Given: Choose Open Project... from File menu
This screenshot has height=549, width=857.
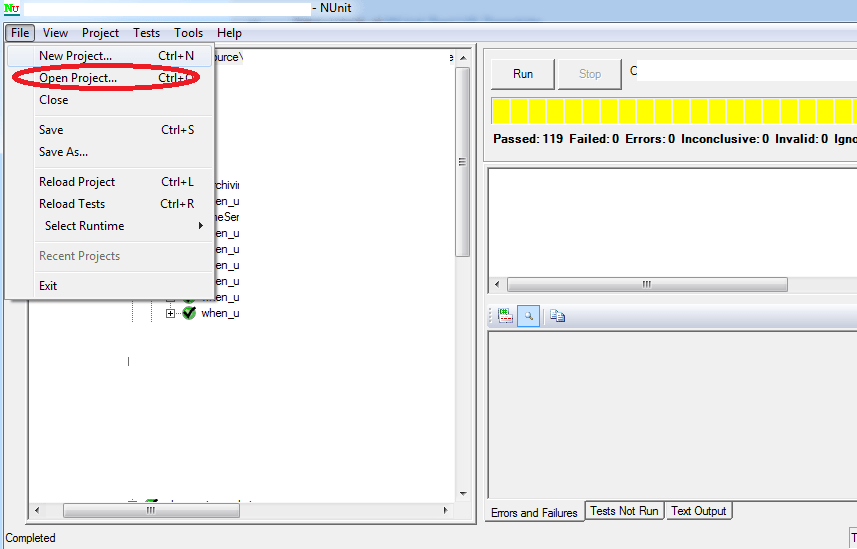Looking at the screenshot, I should coord(109,78).
